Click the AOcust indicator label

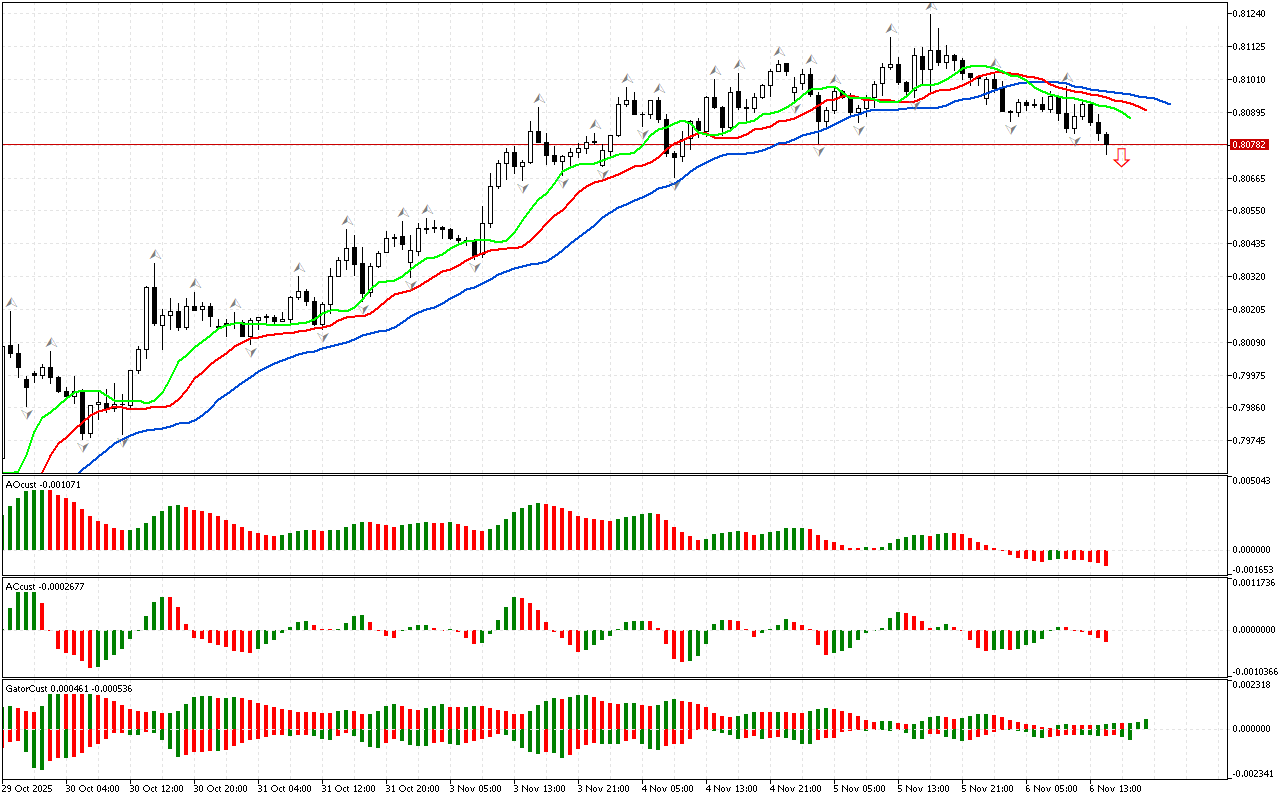(x=43, y=484)
